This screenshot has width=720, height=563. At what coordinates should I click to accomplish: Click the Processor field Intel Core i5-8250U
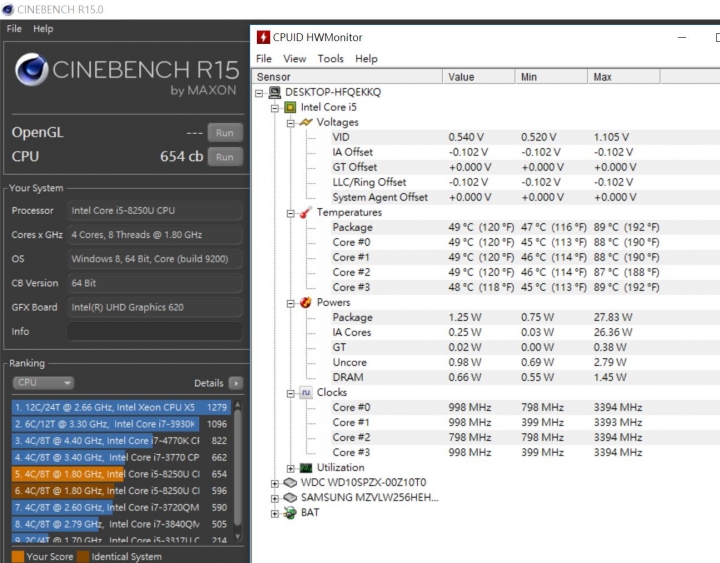pos(155,210)
